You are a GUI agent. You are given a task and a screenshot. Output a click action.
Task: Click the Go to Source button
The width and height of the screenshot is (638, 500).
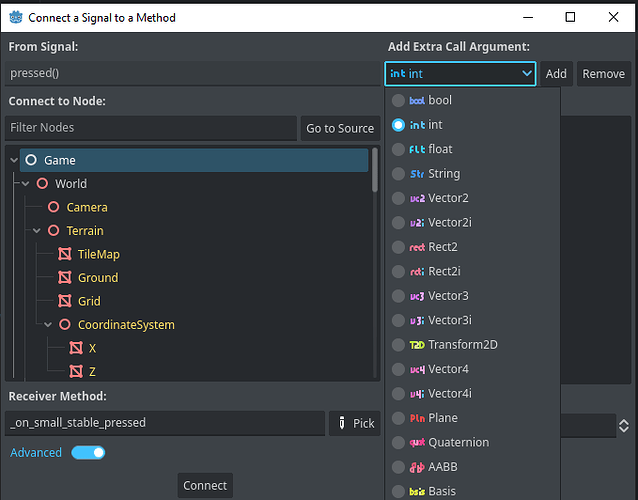pyautogui.click(x=340, y=128)
